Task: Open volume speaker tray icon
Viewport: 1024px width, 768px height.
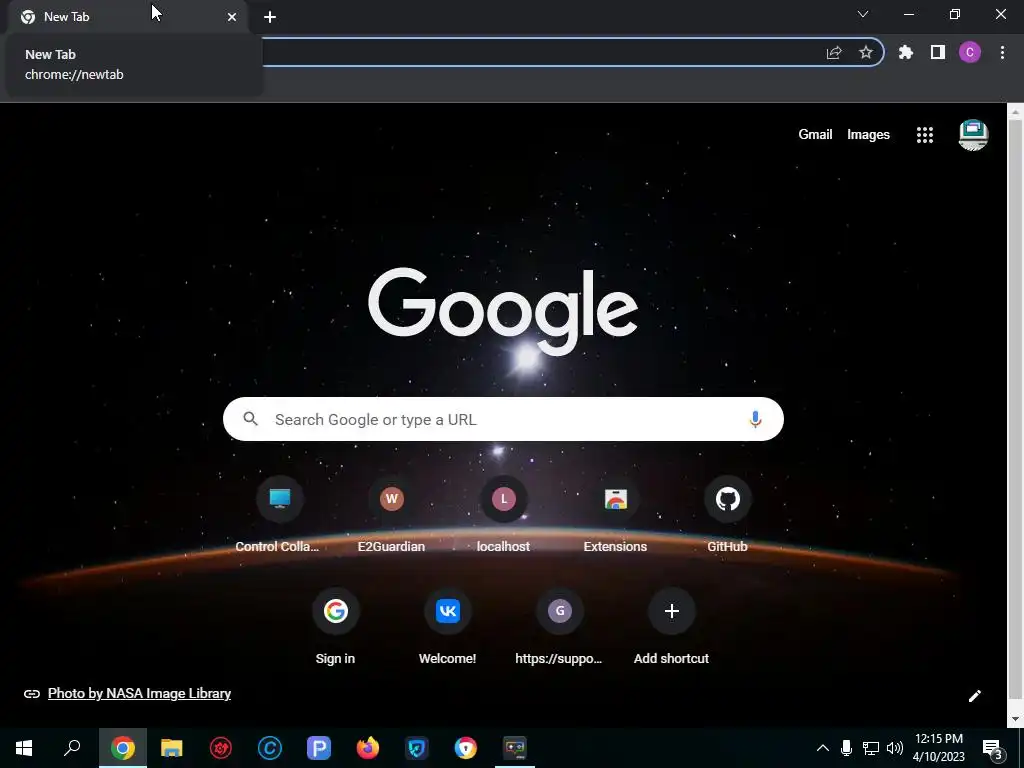Action: (x=895, y=748)
